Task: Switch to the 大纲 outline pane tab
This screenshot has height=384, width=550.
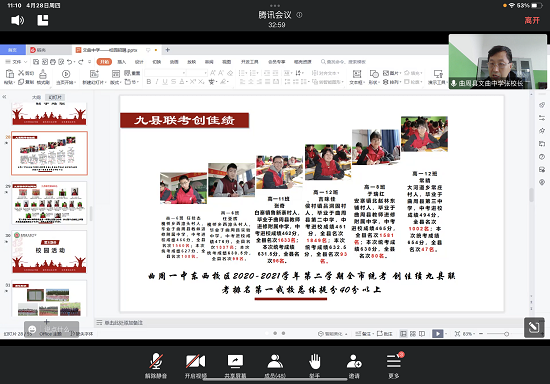Action: click(x=36, y=97)
